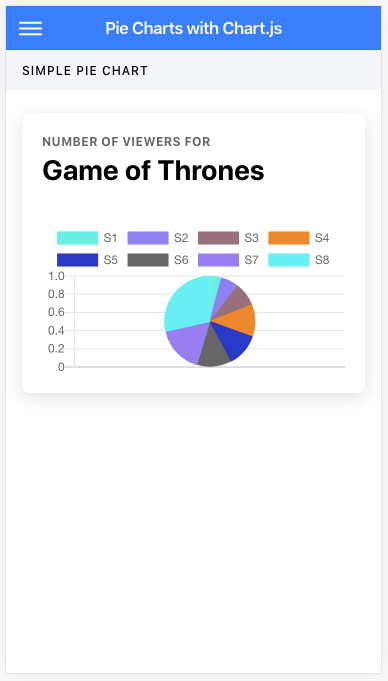The width and height of the screenshot is (388, 681).
Task: Hide season via S1 legend label
Action: click(110, 238)
